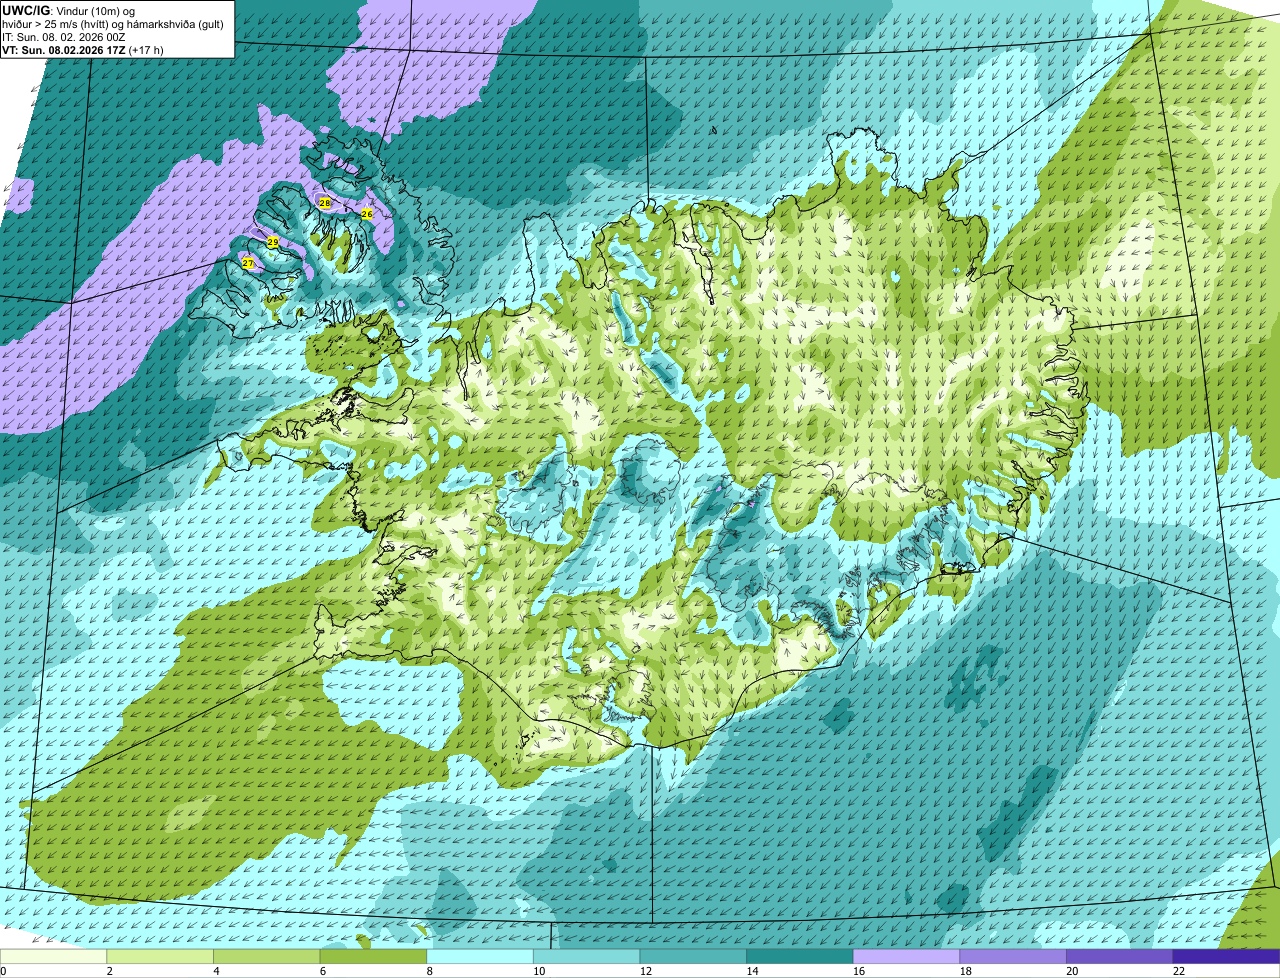Viewport: 1280px width, 978px height.
Task: Select the 14–16 m/s legend color
Action: click(x=800, y=956)
